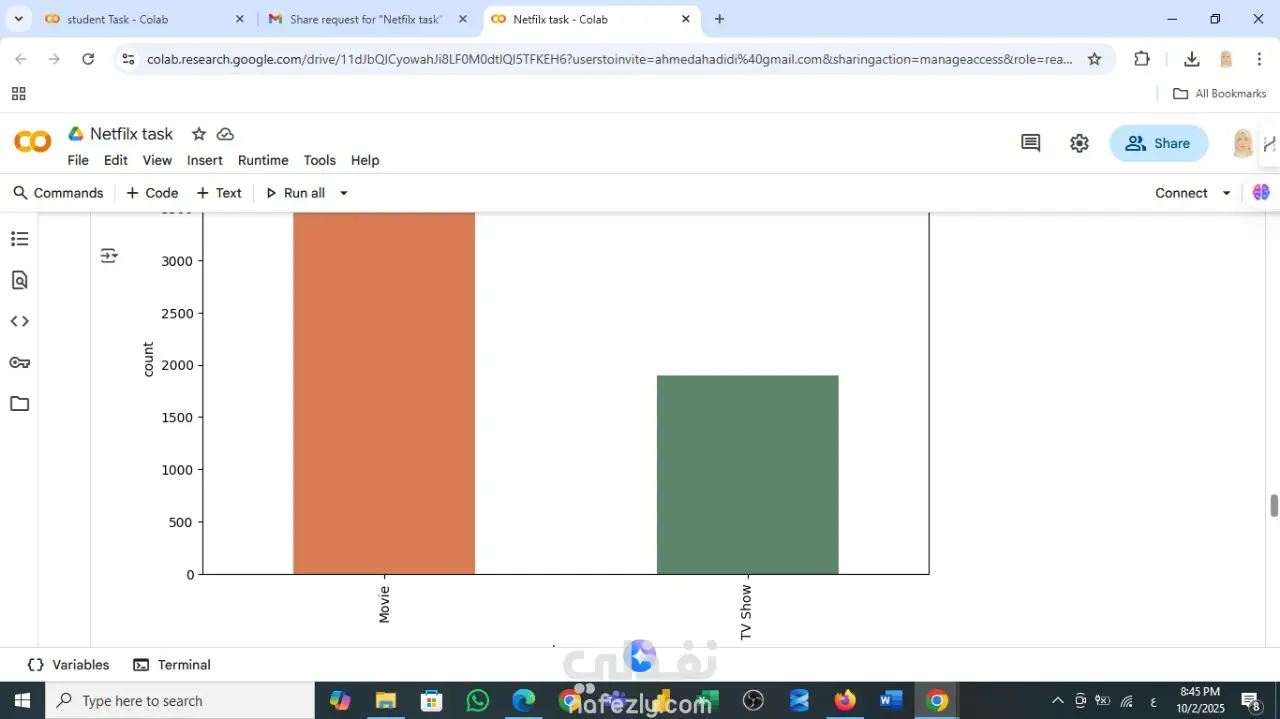The image size is (1280, 719).
Task: Expand the Run all dropdown arrow
Action: tap(343, 193)
